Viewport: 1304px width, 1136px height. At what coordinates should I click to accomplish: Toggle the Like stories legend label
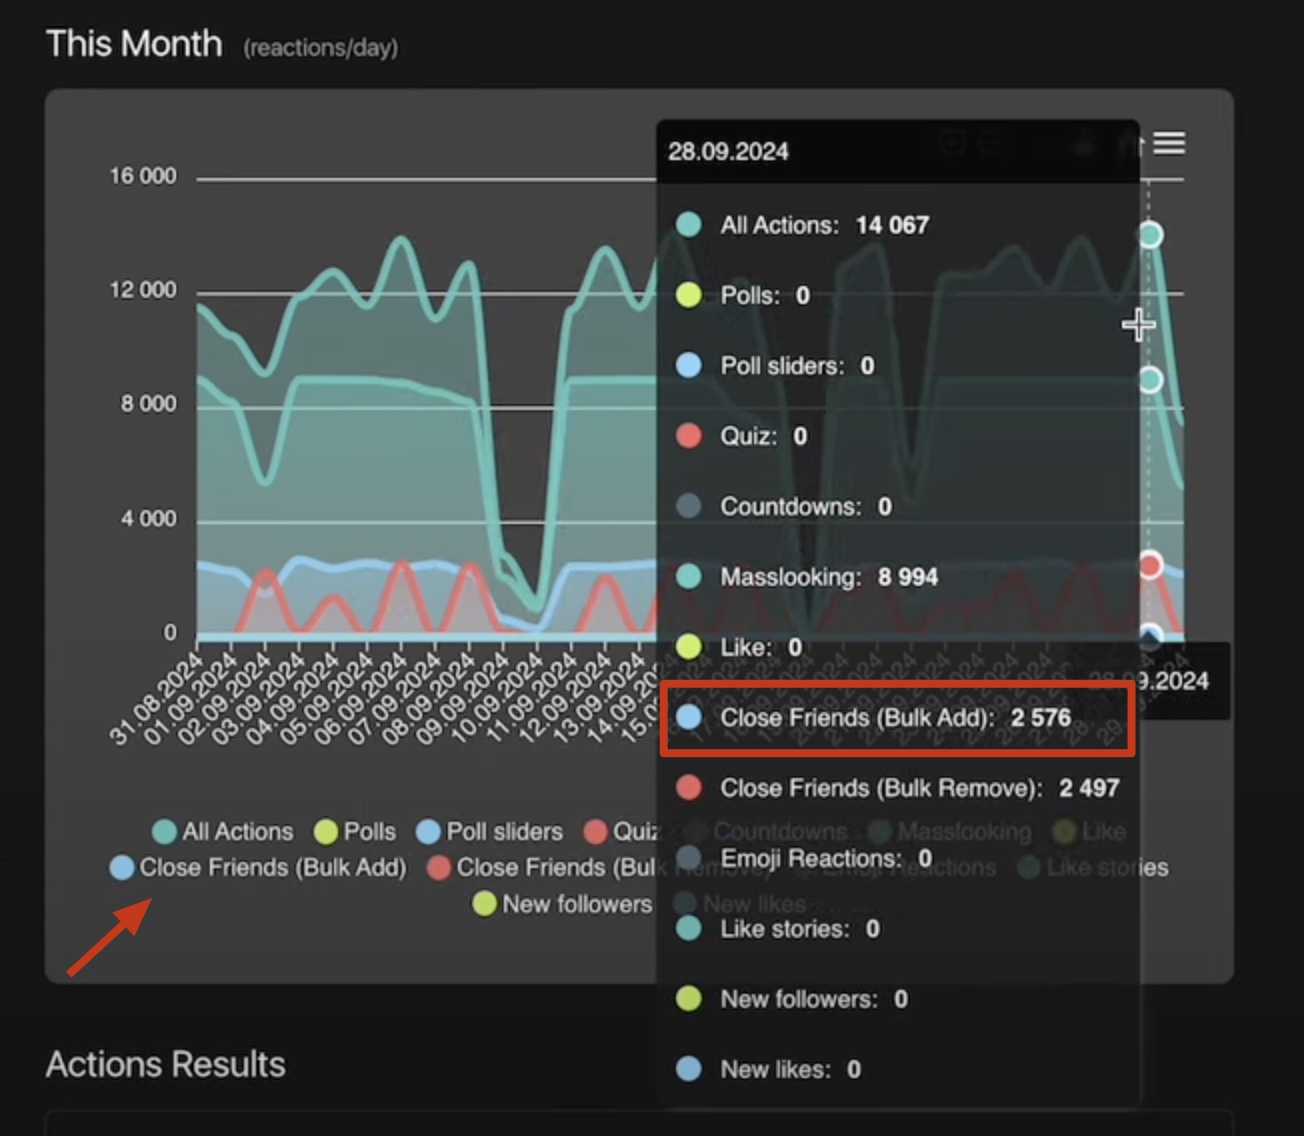click(1107, 868)
